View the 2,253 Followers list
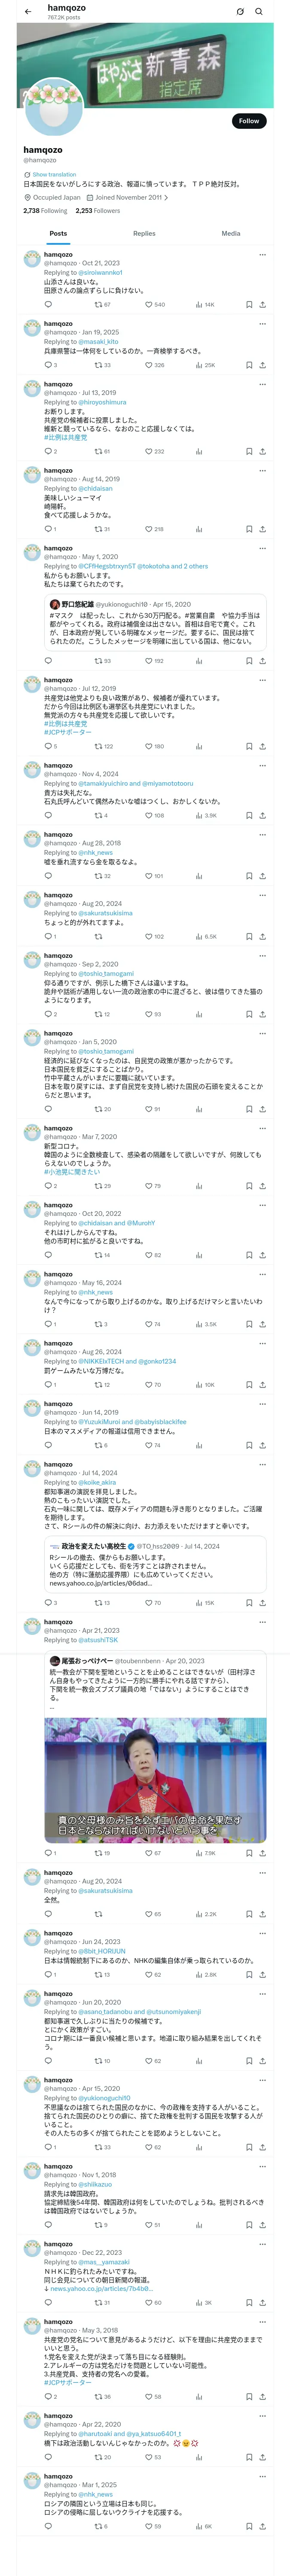Image resolution: width=290 pixels, height=2576 pixels. point(98,211)
